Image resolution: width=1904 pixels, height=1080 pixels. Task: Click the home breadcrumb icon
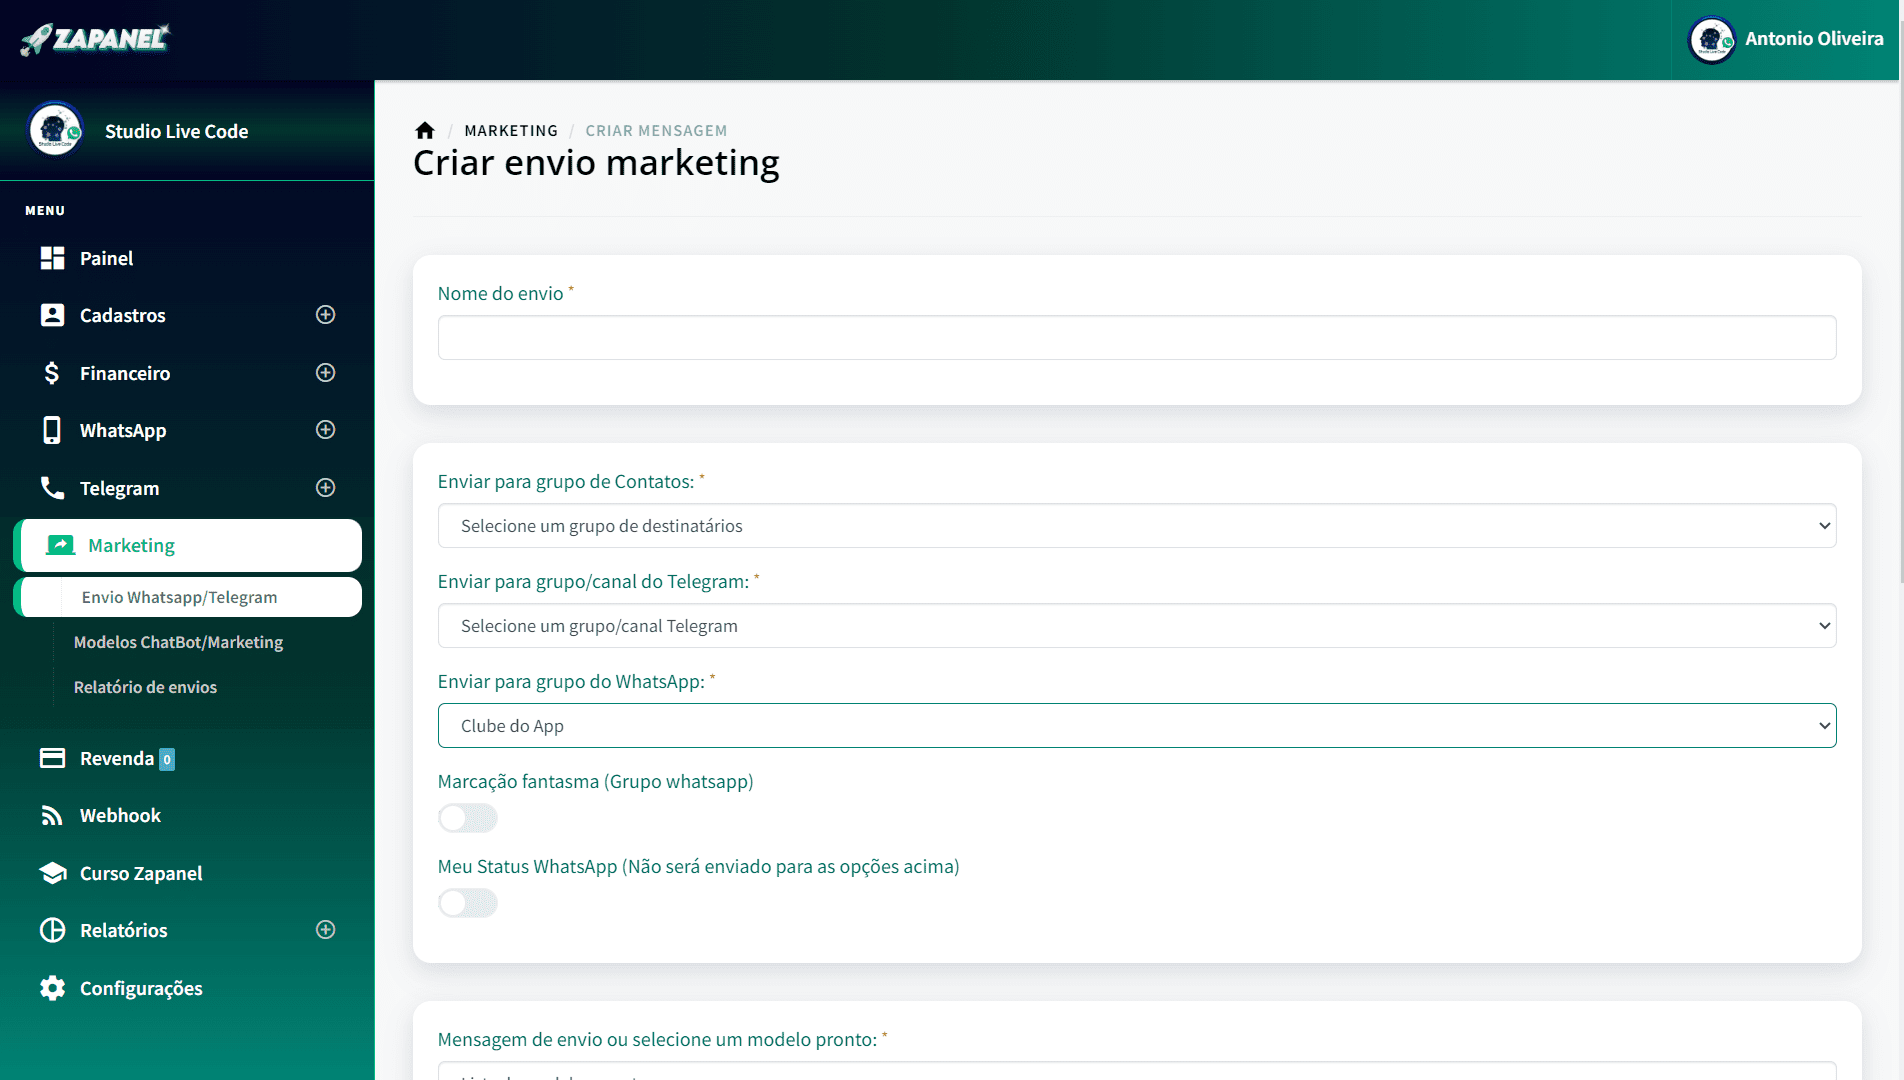(x=425, y=131)
